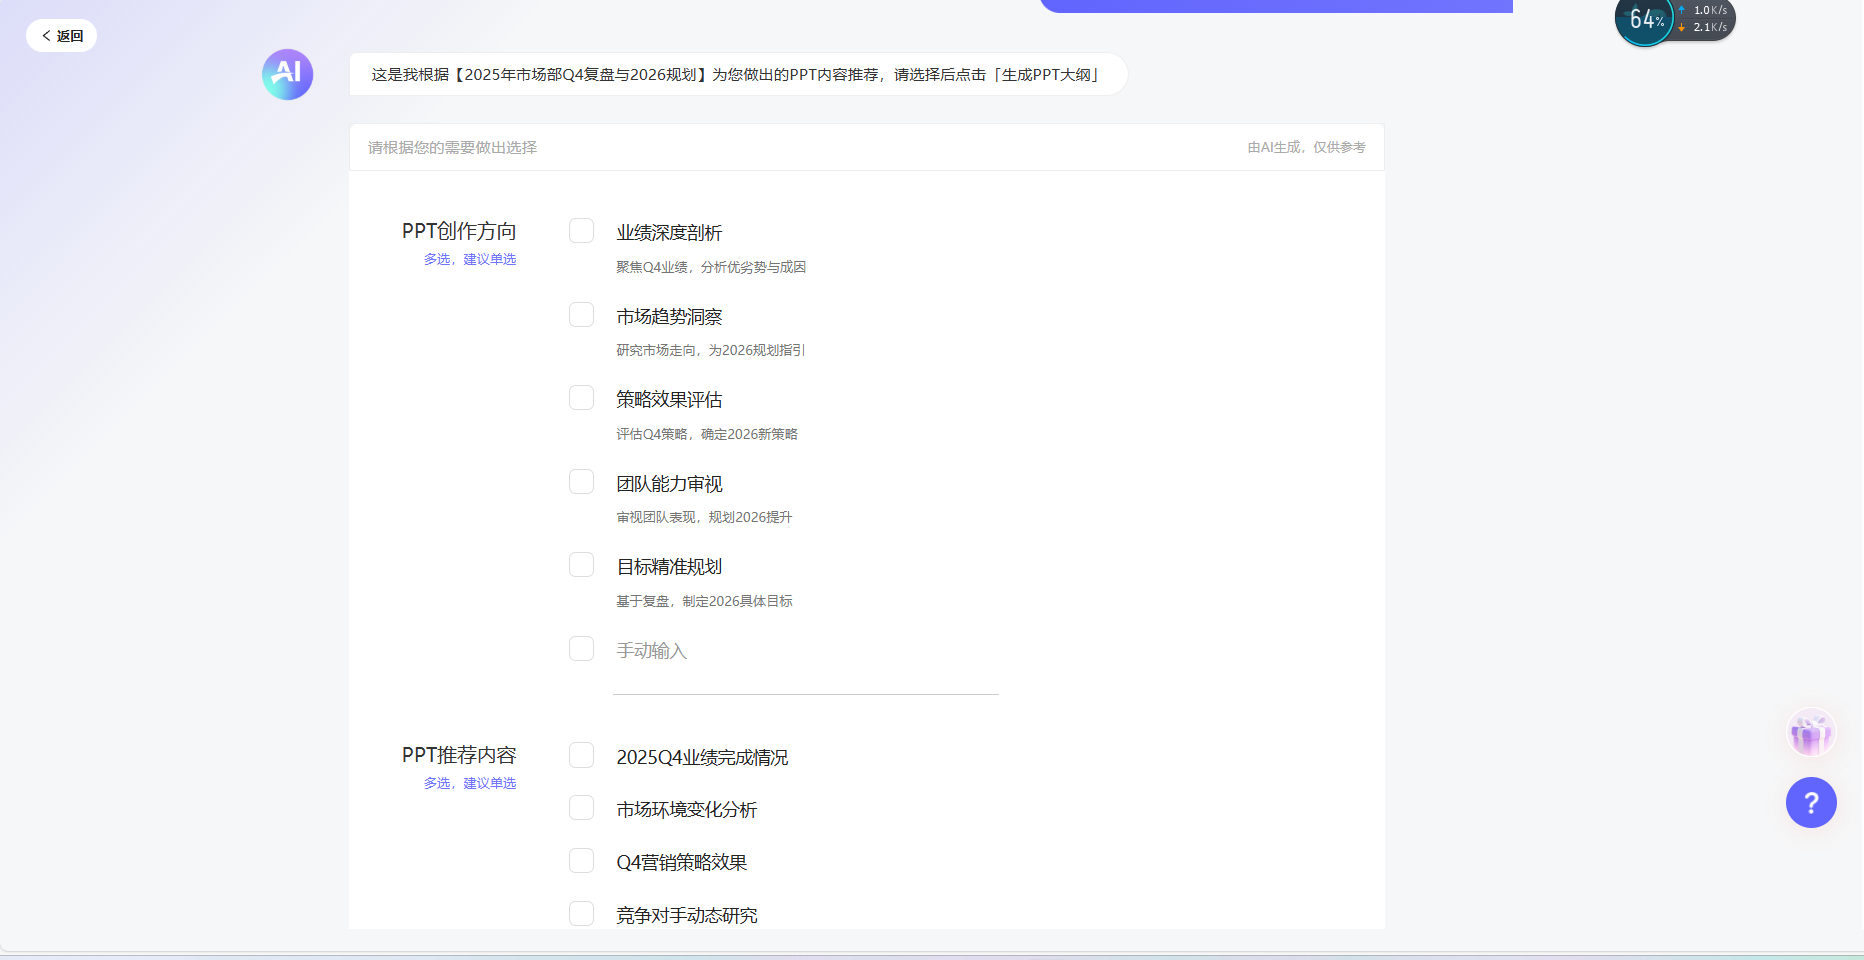
Task: Select the 策略效果评估 checkbox
Action: pos(581,398)
